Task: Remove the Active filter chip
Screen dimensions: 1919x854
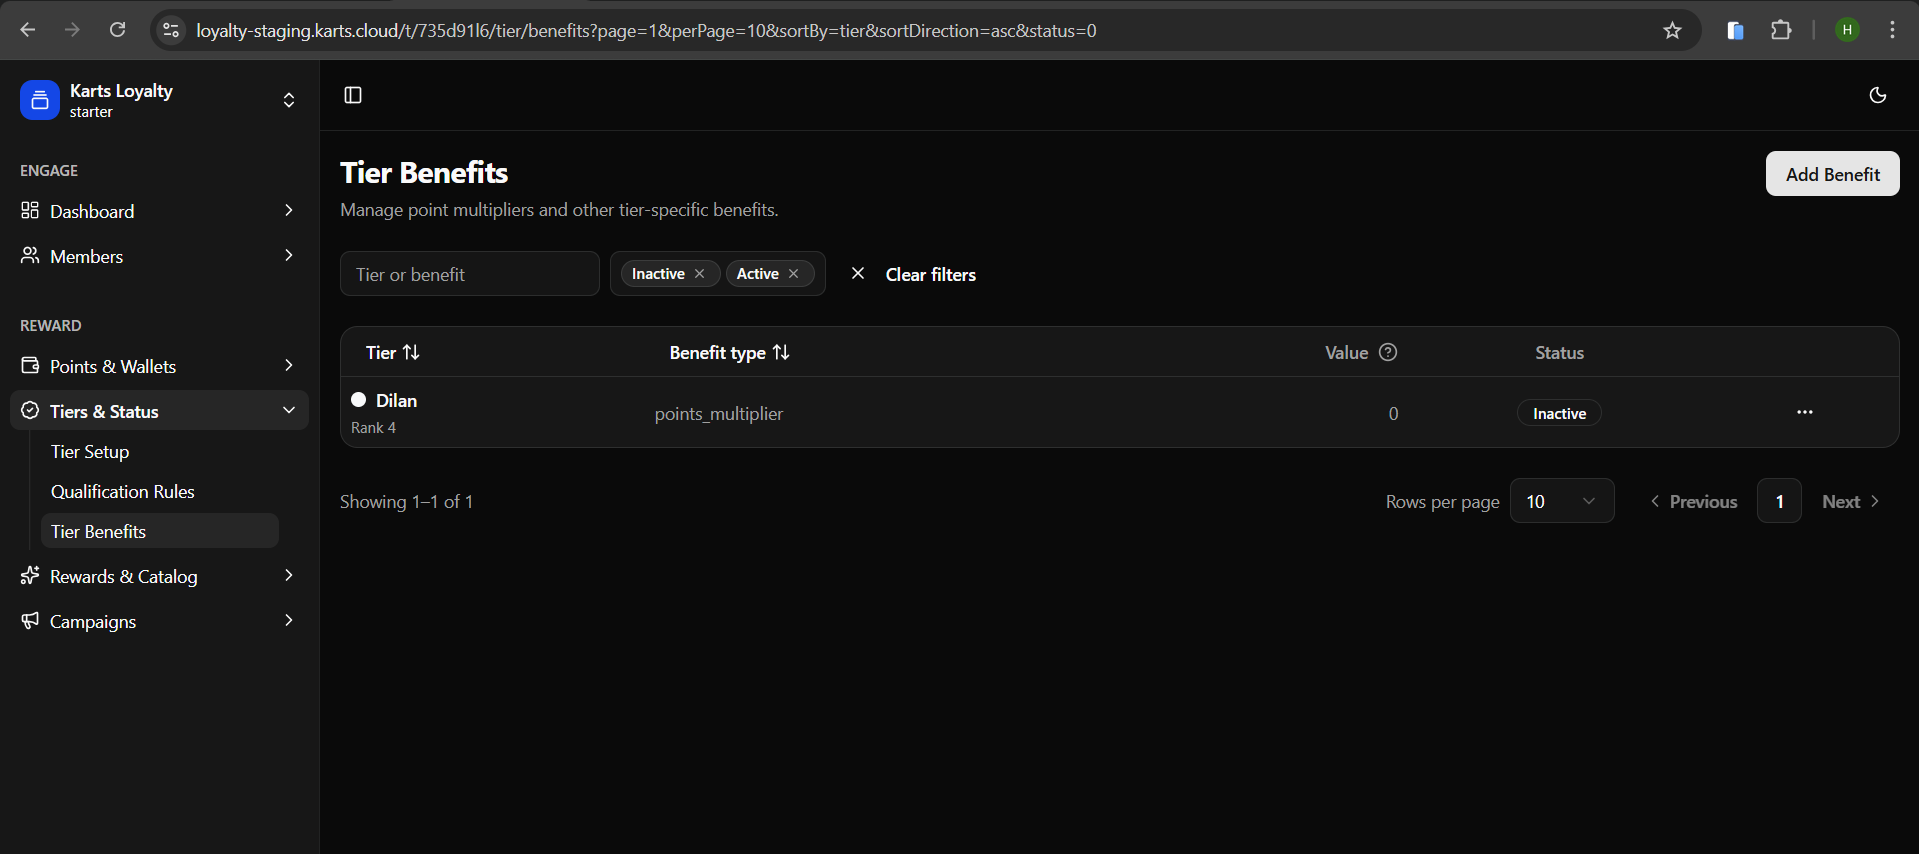Action: (x=794, y=274)
